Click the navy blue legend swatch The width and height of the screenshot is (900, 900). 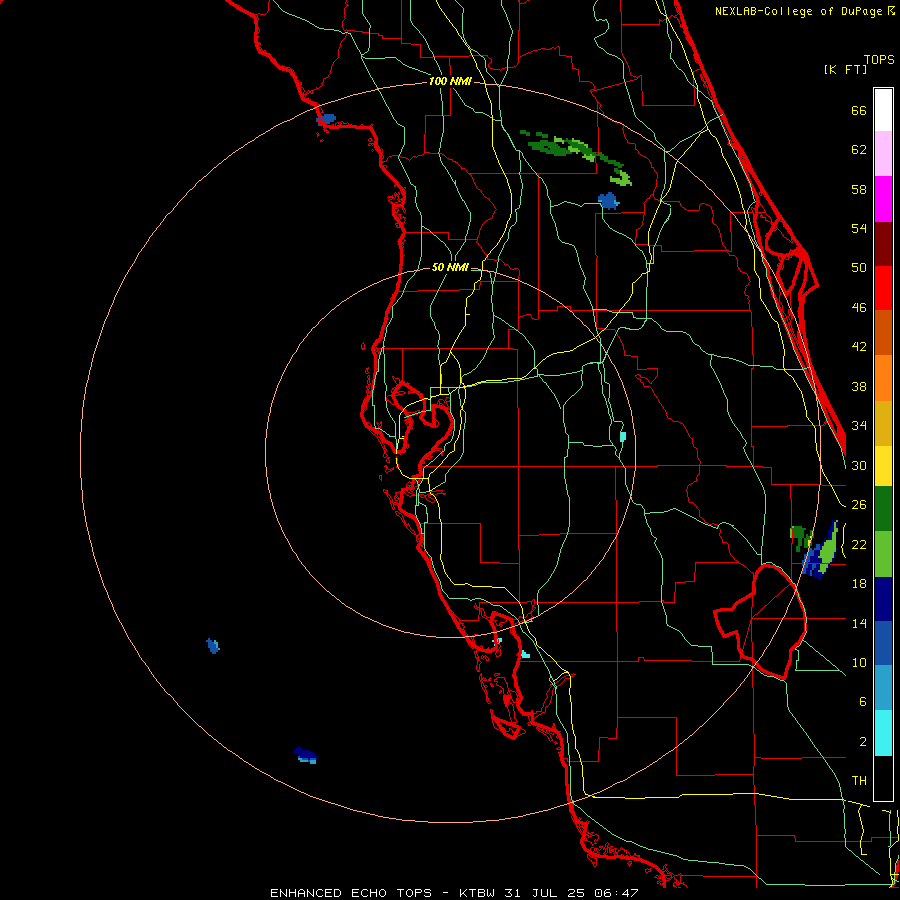(883, 599)
